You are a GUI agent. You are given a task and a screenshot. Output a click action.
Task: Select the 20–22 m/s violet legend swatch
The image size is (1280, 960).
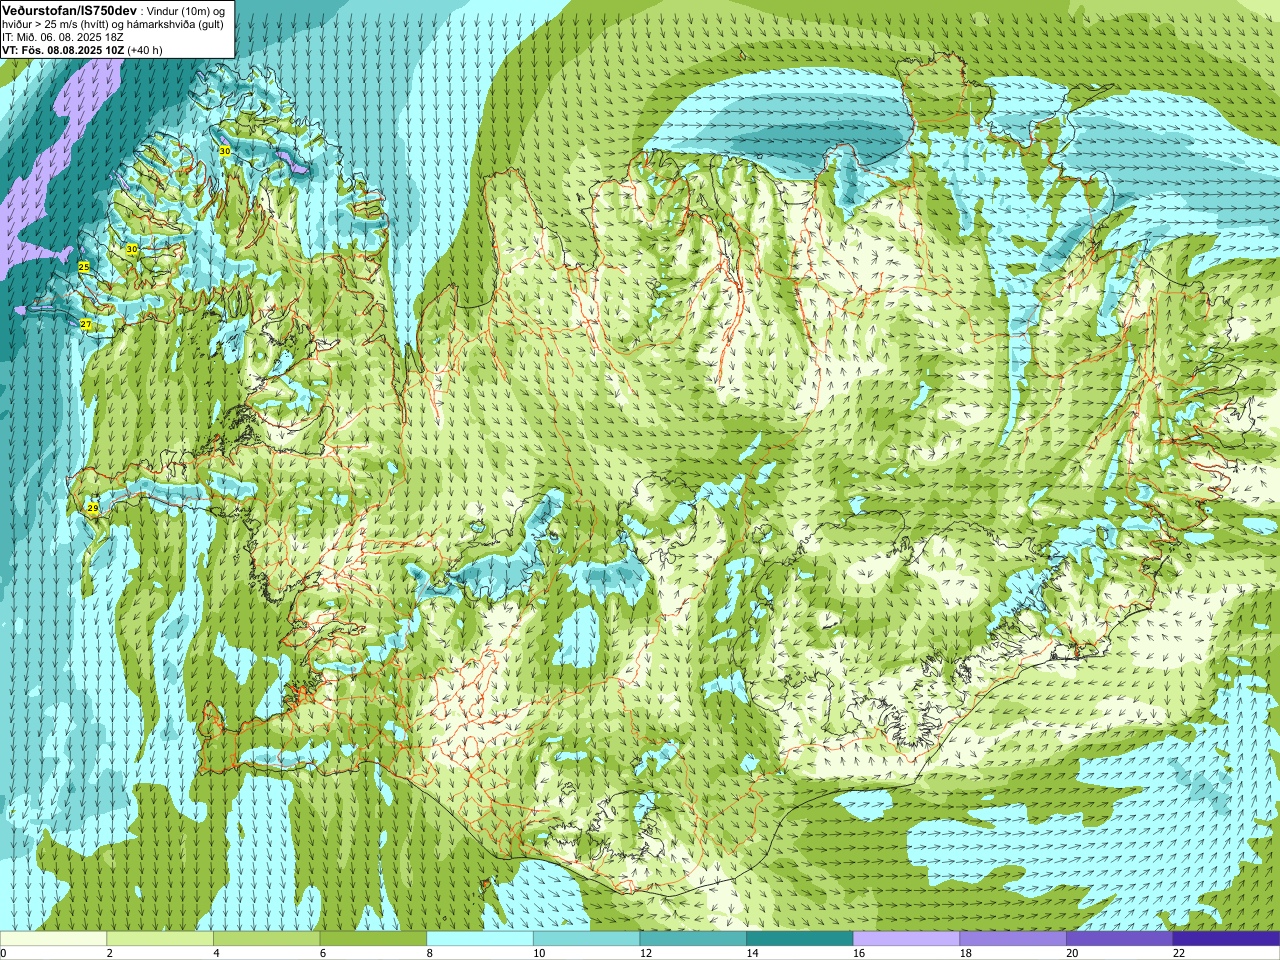pos(1120,939)
